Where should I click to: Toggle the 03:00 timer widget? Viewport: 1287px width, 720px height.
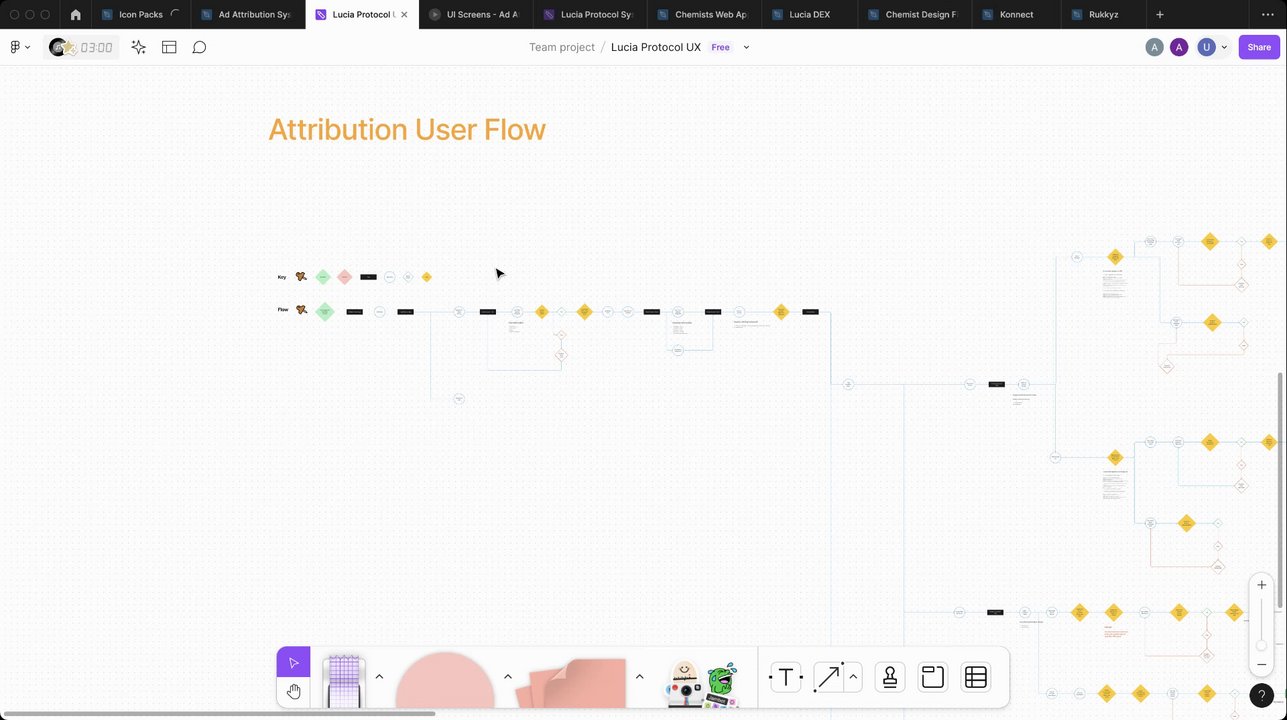[x=81, y=47]
